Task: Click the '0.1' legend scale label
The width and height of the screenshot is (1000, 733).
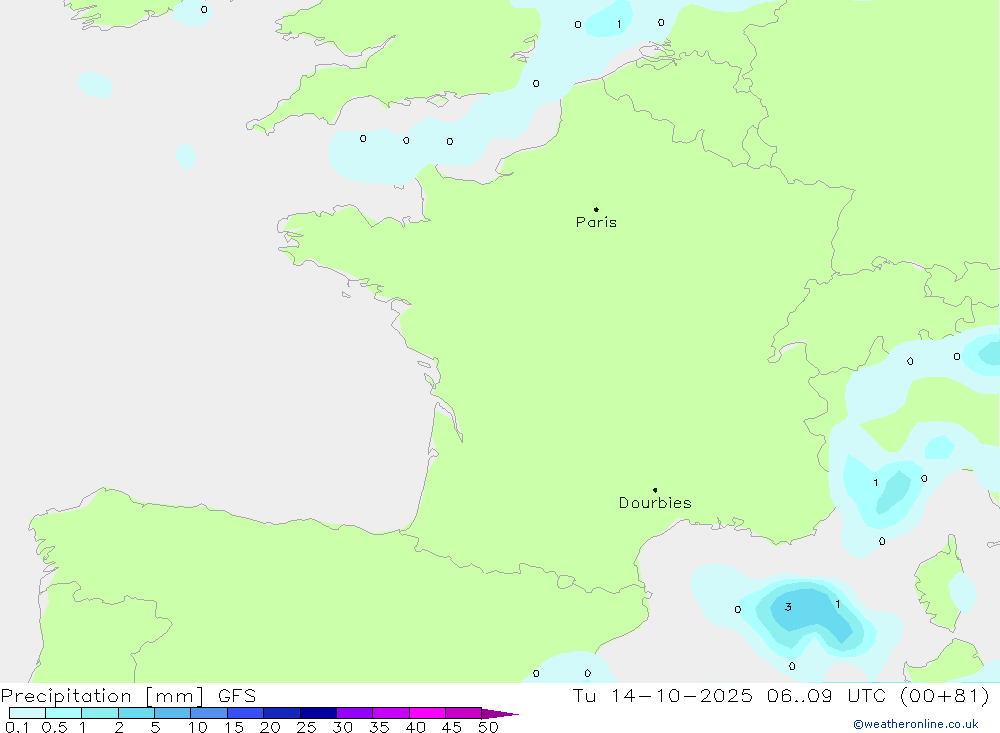Action: [x=17, y=727]
